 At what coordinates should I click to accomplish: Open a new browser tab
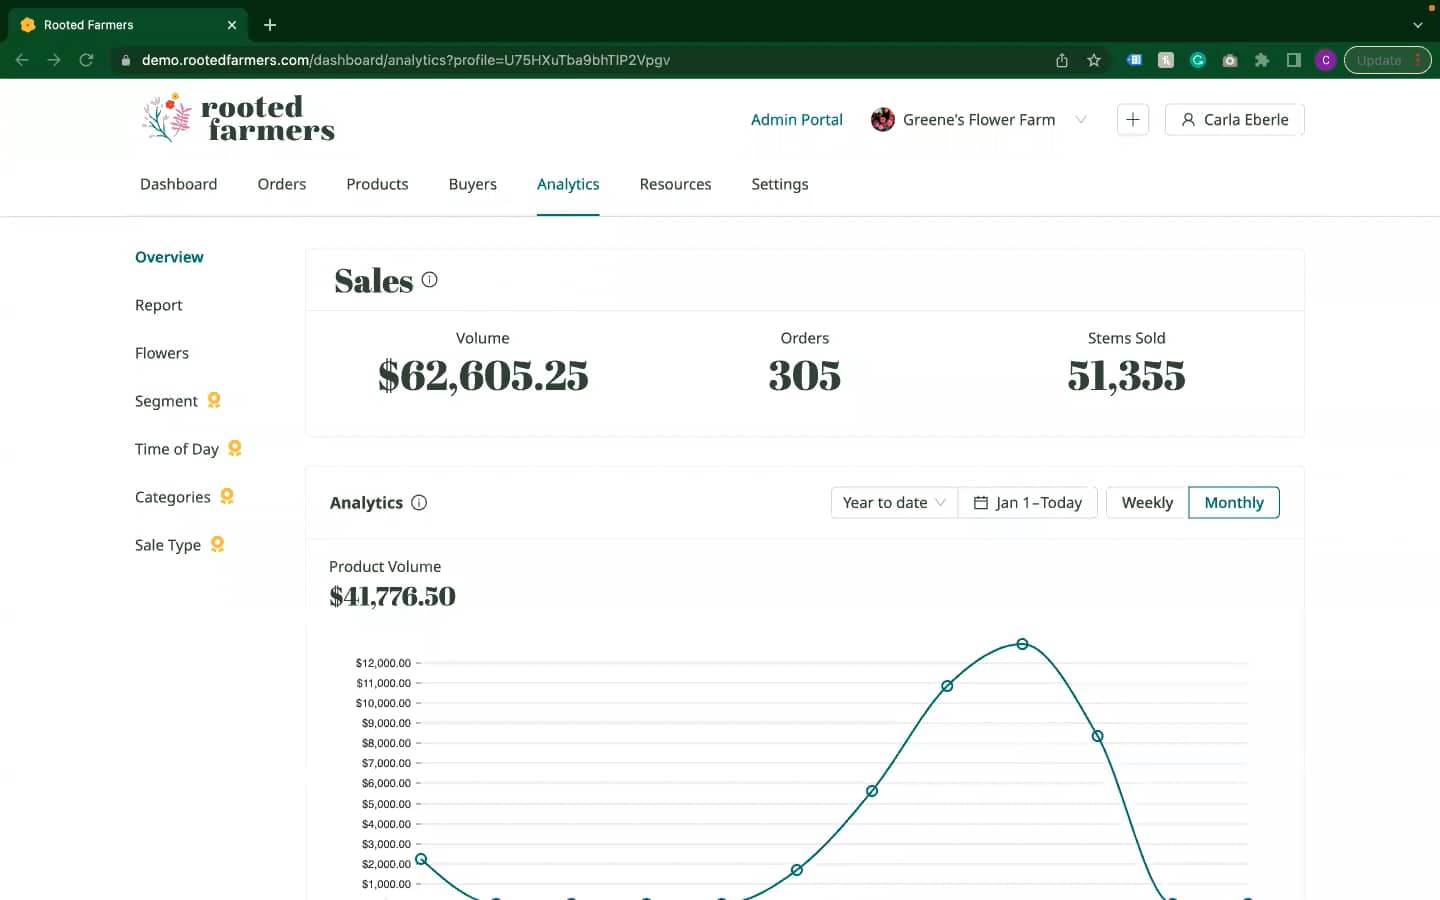[x=270, y=25]
